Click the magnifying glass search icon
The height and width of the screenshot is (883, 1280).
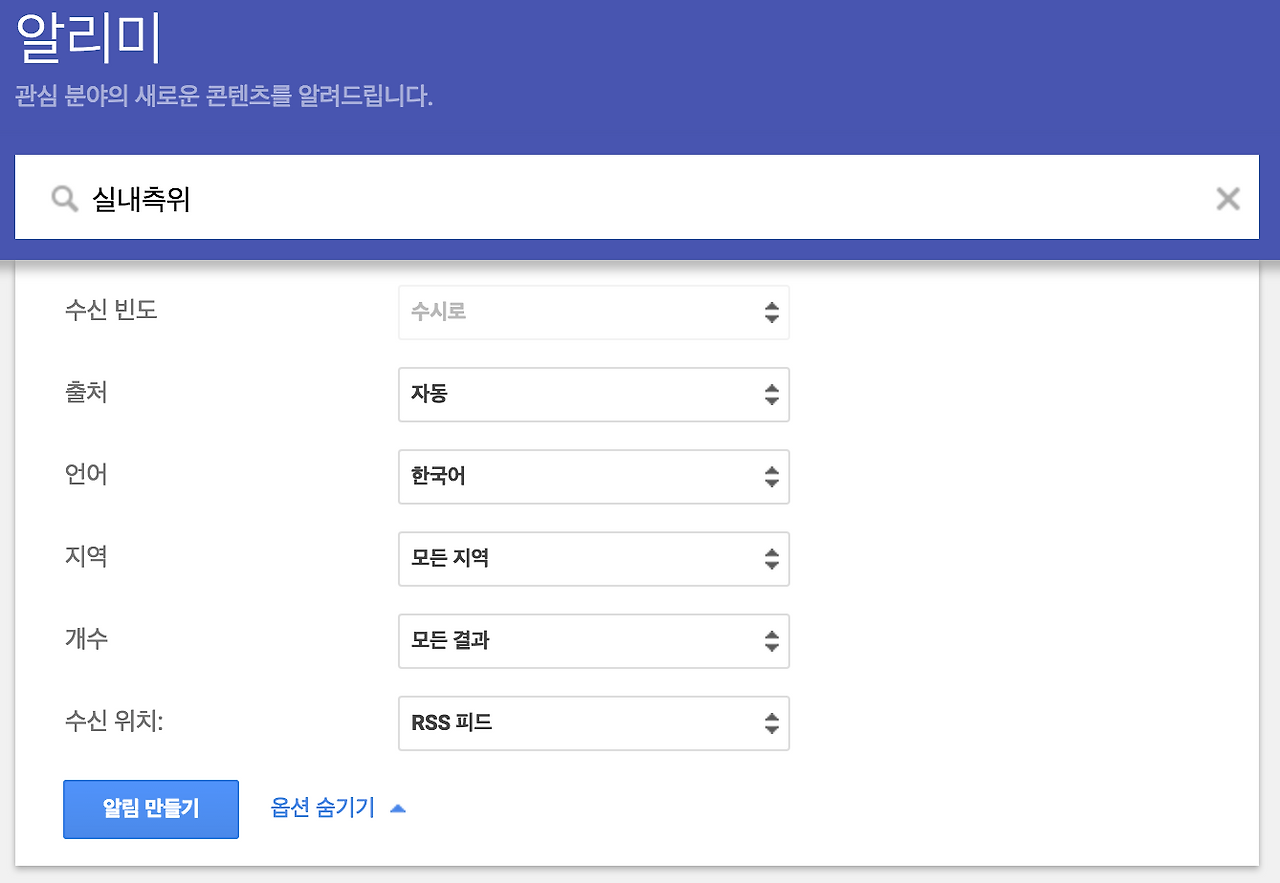65,199
